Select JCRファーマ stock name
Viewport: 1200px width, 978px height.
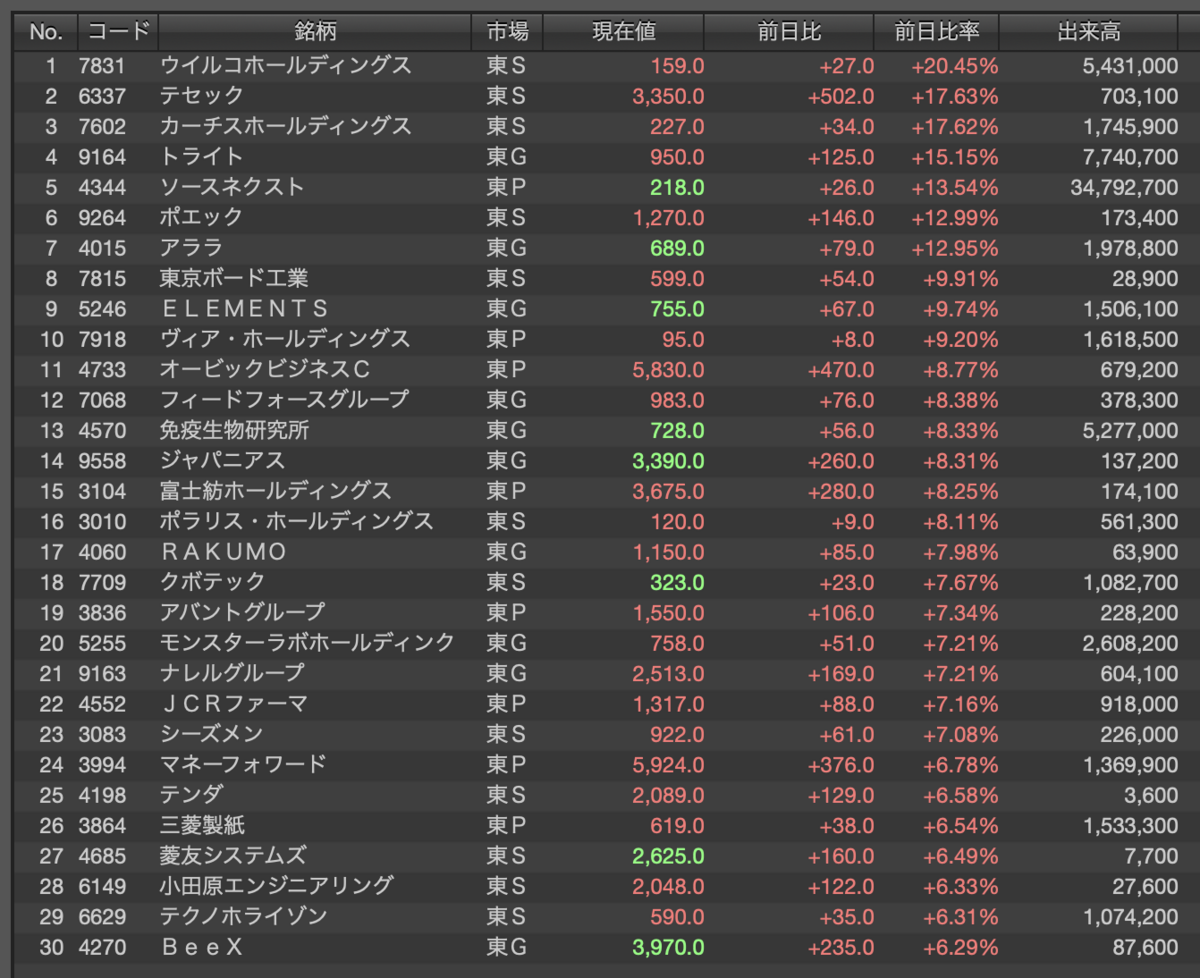point(234,703)
